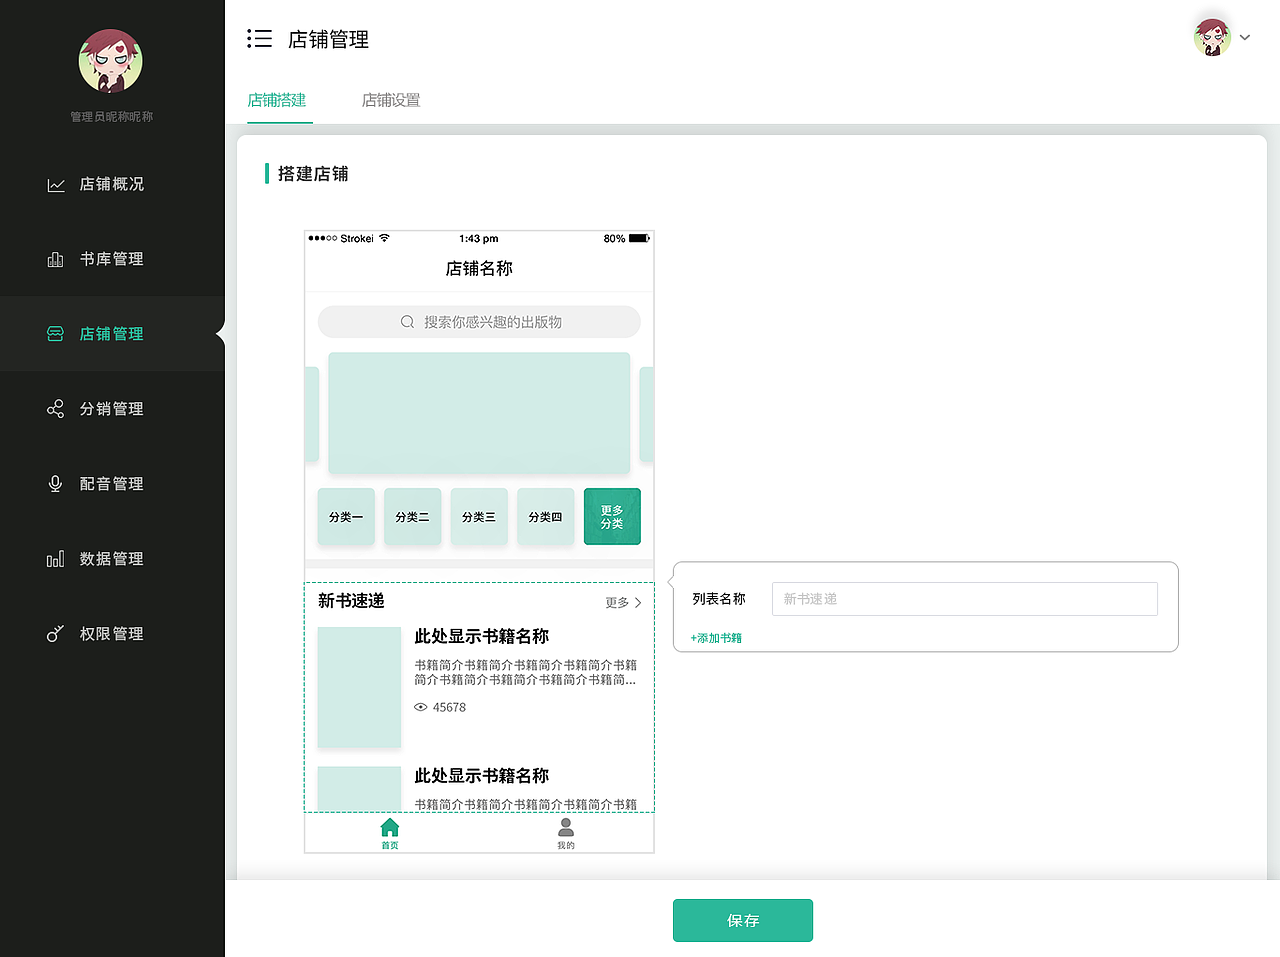
Task: Click the 列表名称 input field
Action: click(x=964, y=598)
